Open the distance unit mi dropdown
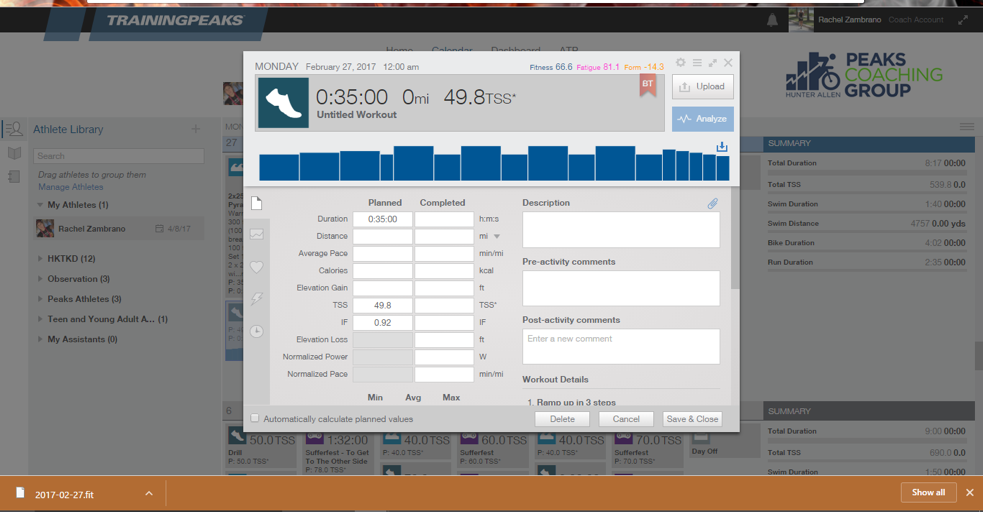This screenshot has width=983, height=512. [x=497, y=236]
